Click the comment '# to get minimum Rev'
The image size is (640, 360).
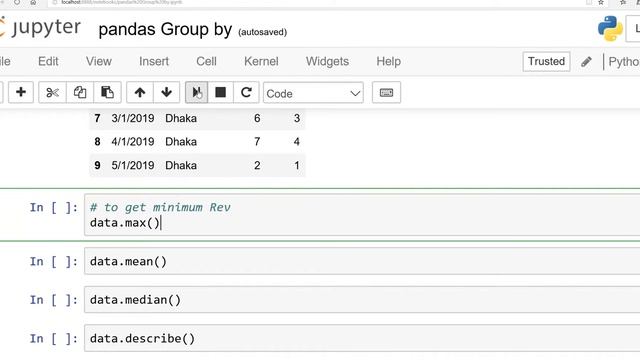pos(160,207)
